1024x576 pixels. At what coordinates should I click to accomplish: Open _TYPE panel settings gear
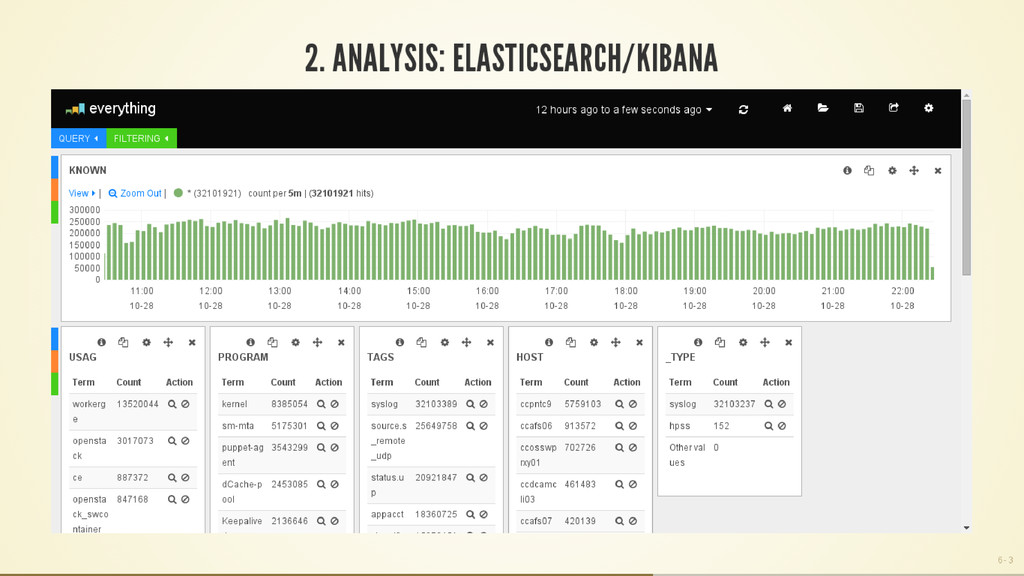tap(743, 342)
